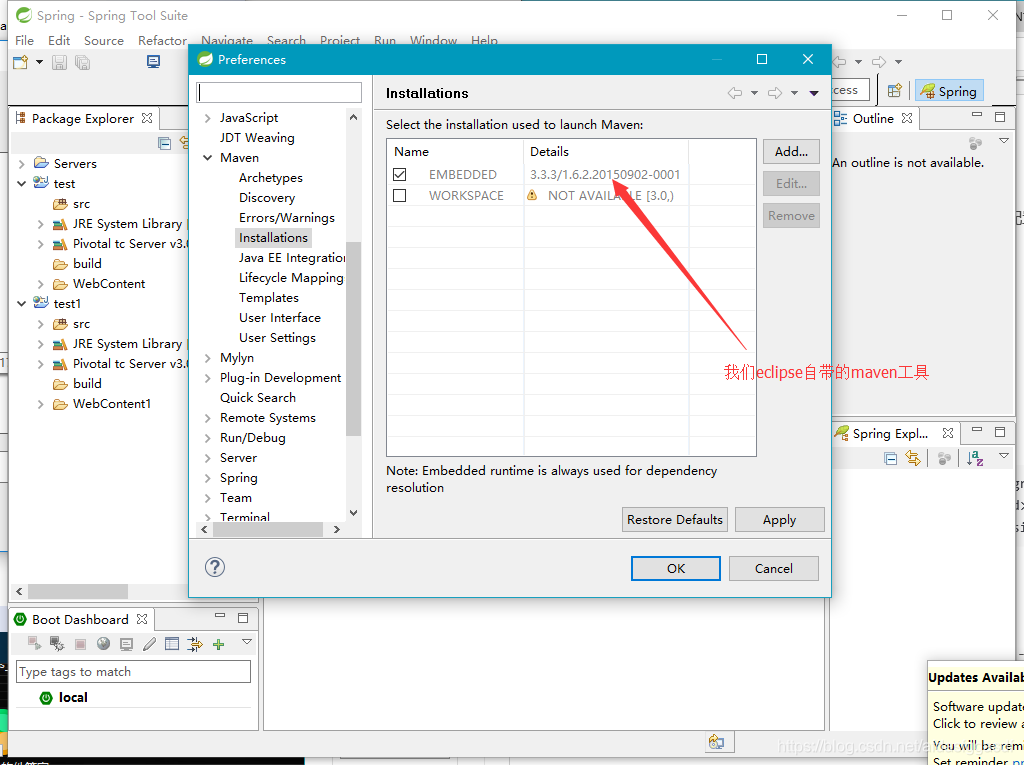The image size is (1024, 765).
Task: Expand the Plug-in Development preferences node
Action: coord(208,378)
